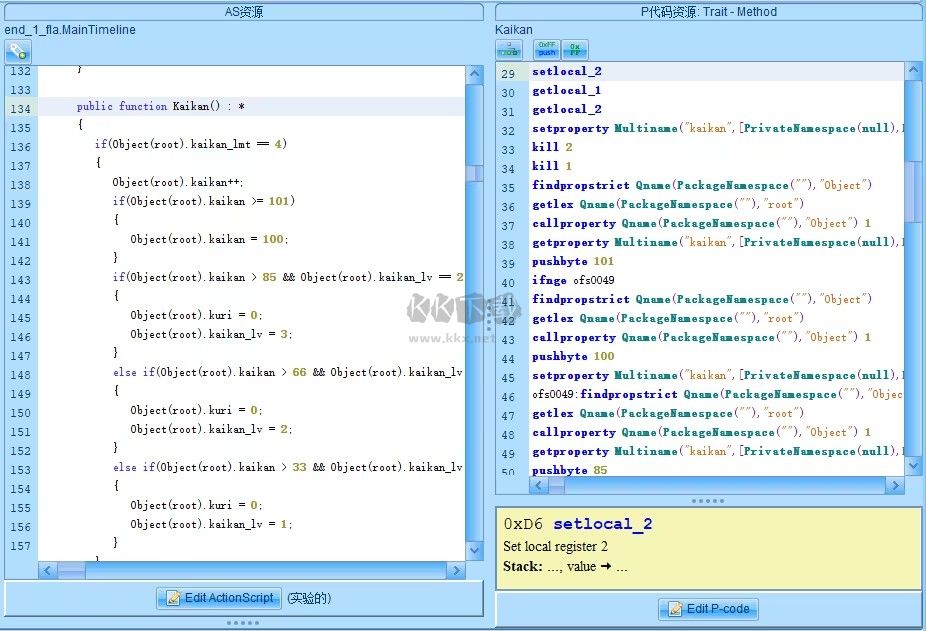Viewport: 926px width, 631px height.
Task: Click the Kaikan method name label
Action: click(x=513, y=29)
